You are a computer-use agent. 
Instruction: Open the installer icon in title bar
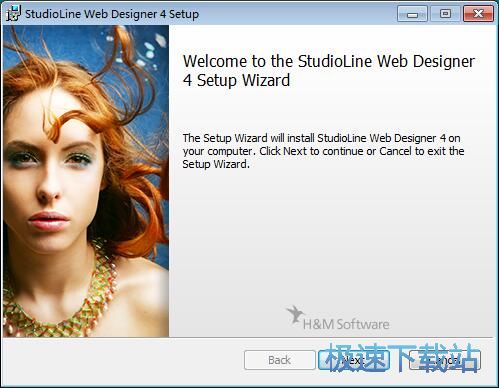[x=13, y=14]
